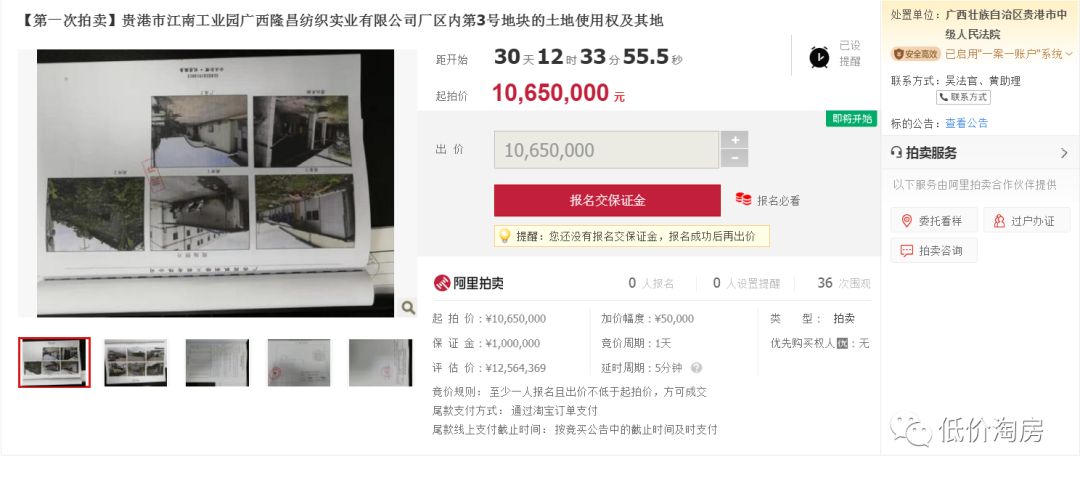Decrease bid with the minus stepper
The height and width of the screenshot is (478, 1080).
734,158
